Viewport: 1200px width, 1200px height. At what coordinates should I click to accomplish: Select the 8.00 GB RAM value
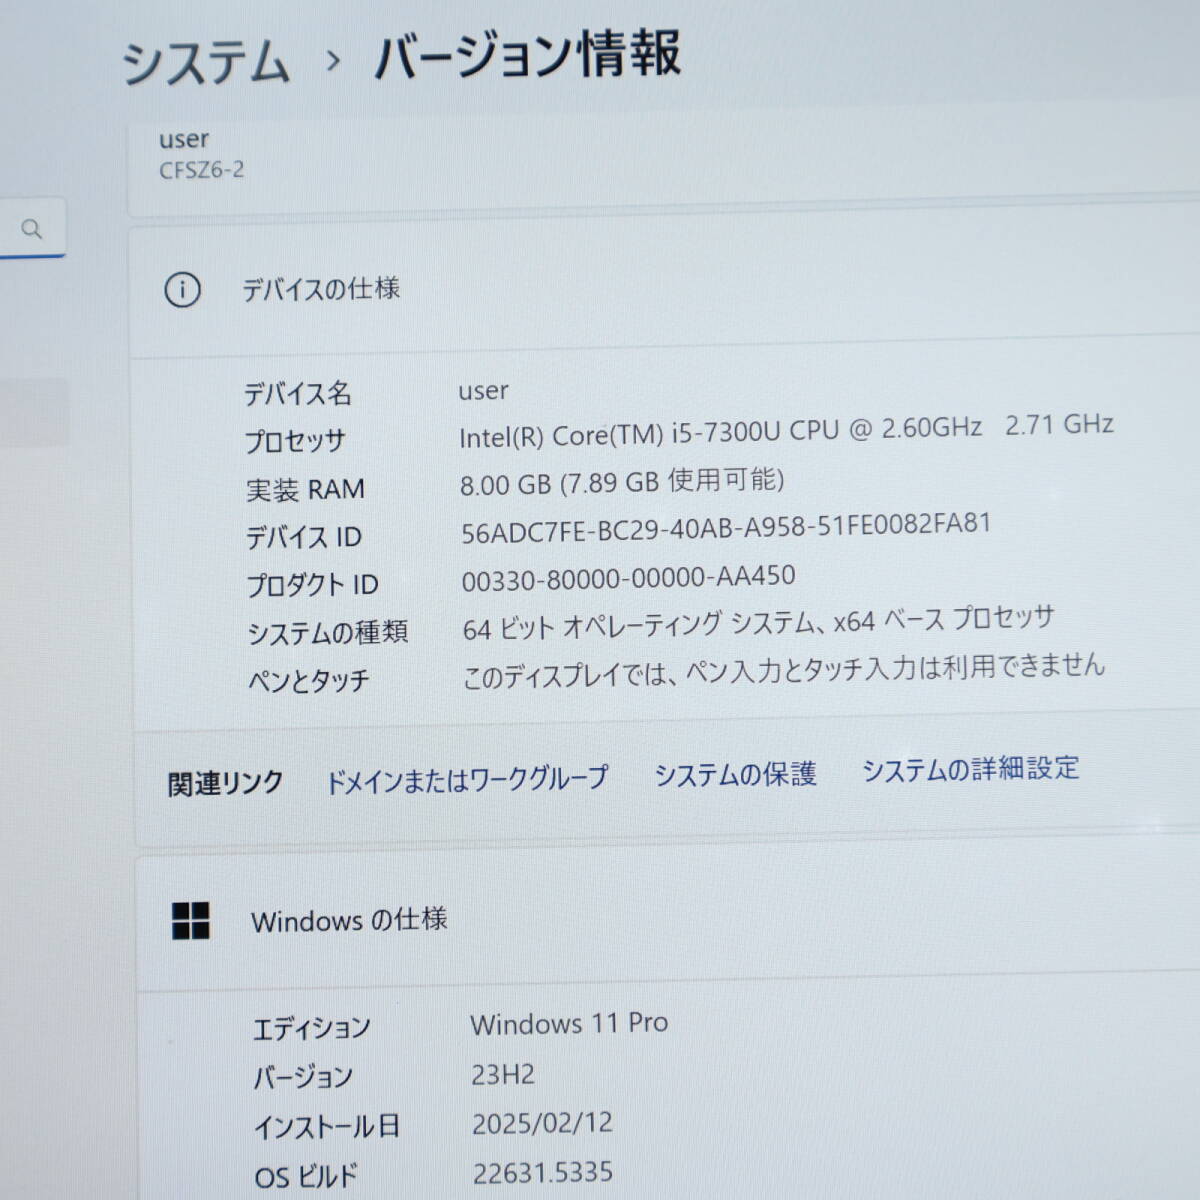tap(622, 482)
